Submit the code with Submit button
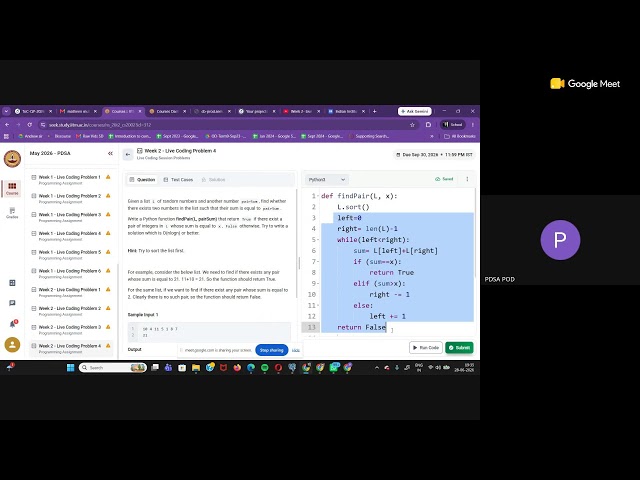Image resolution: width=640 pixels, height=480 pixels. (459, 348)
